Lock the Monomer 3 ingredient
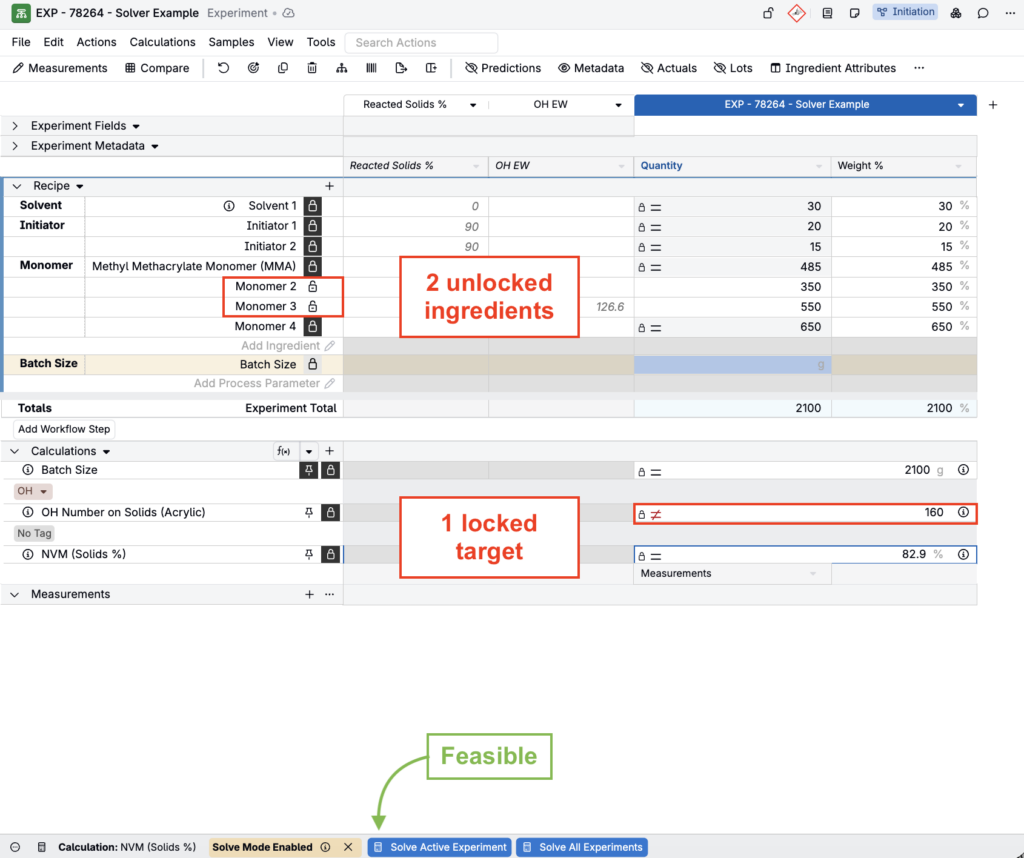This screenshot has height=858, width=1024. [x=313, y=306]
